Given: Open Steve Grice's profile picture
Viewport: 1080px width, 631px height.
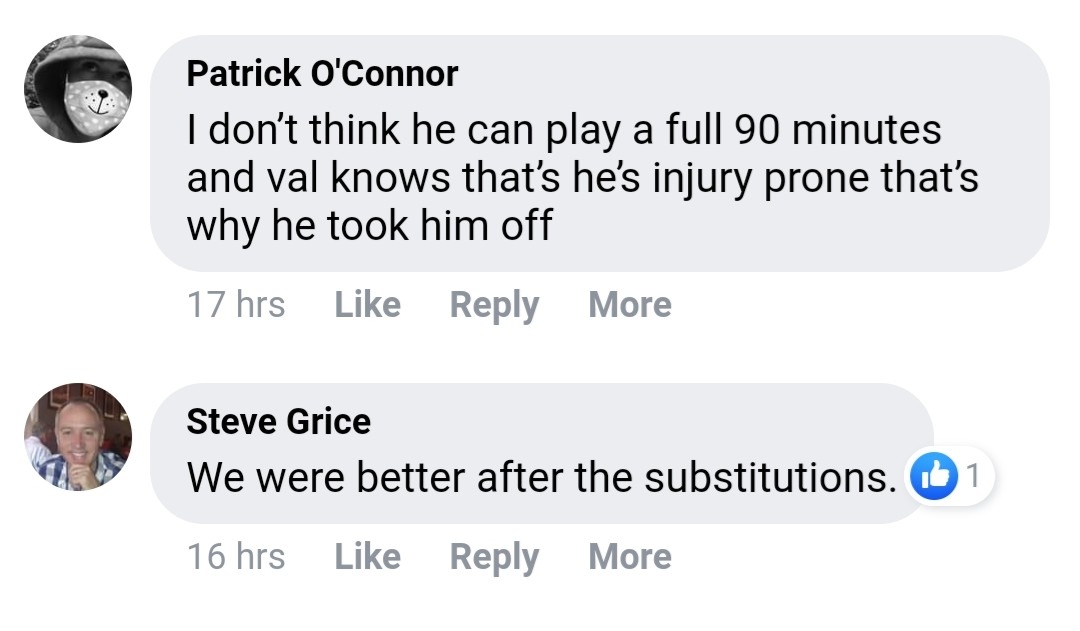Looking at the screenshot, I should pyautogui.click(x=78, y=437).
